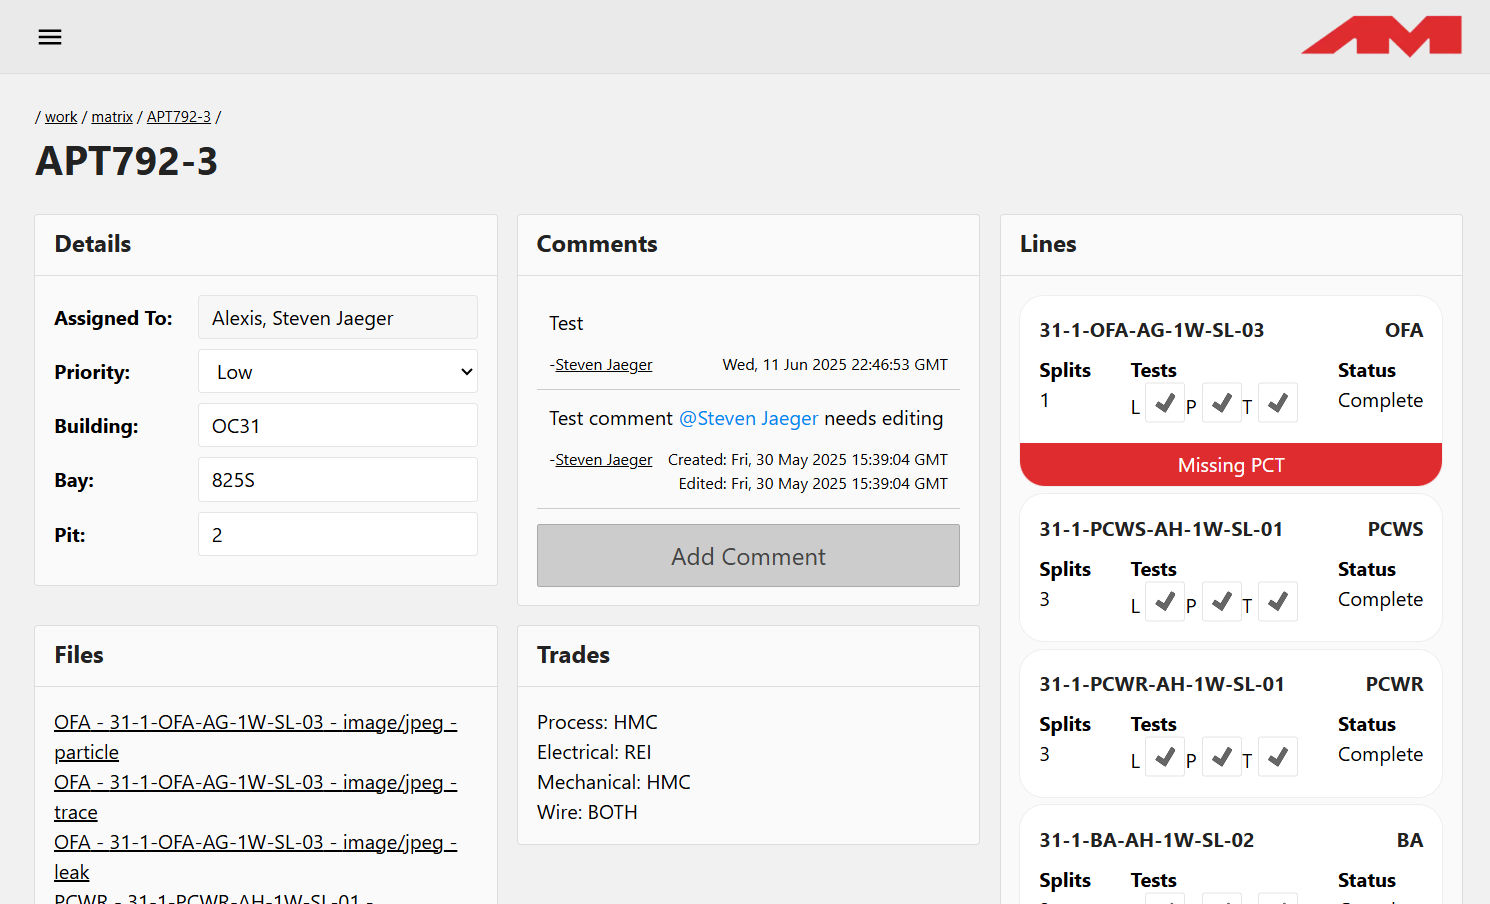Navigate to matrix breadcrumb
1490x904 pixels.
tap(112, 117)
